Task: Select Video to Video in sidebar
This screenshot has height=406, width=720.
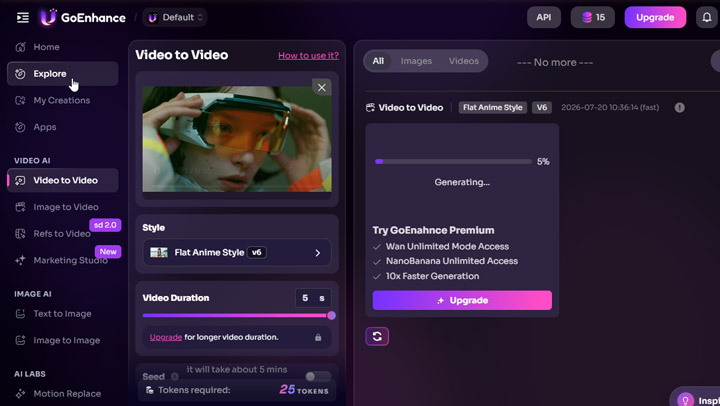Action: tap(62, 180)
